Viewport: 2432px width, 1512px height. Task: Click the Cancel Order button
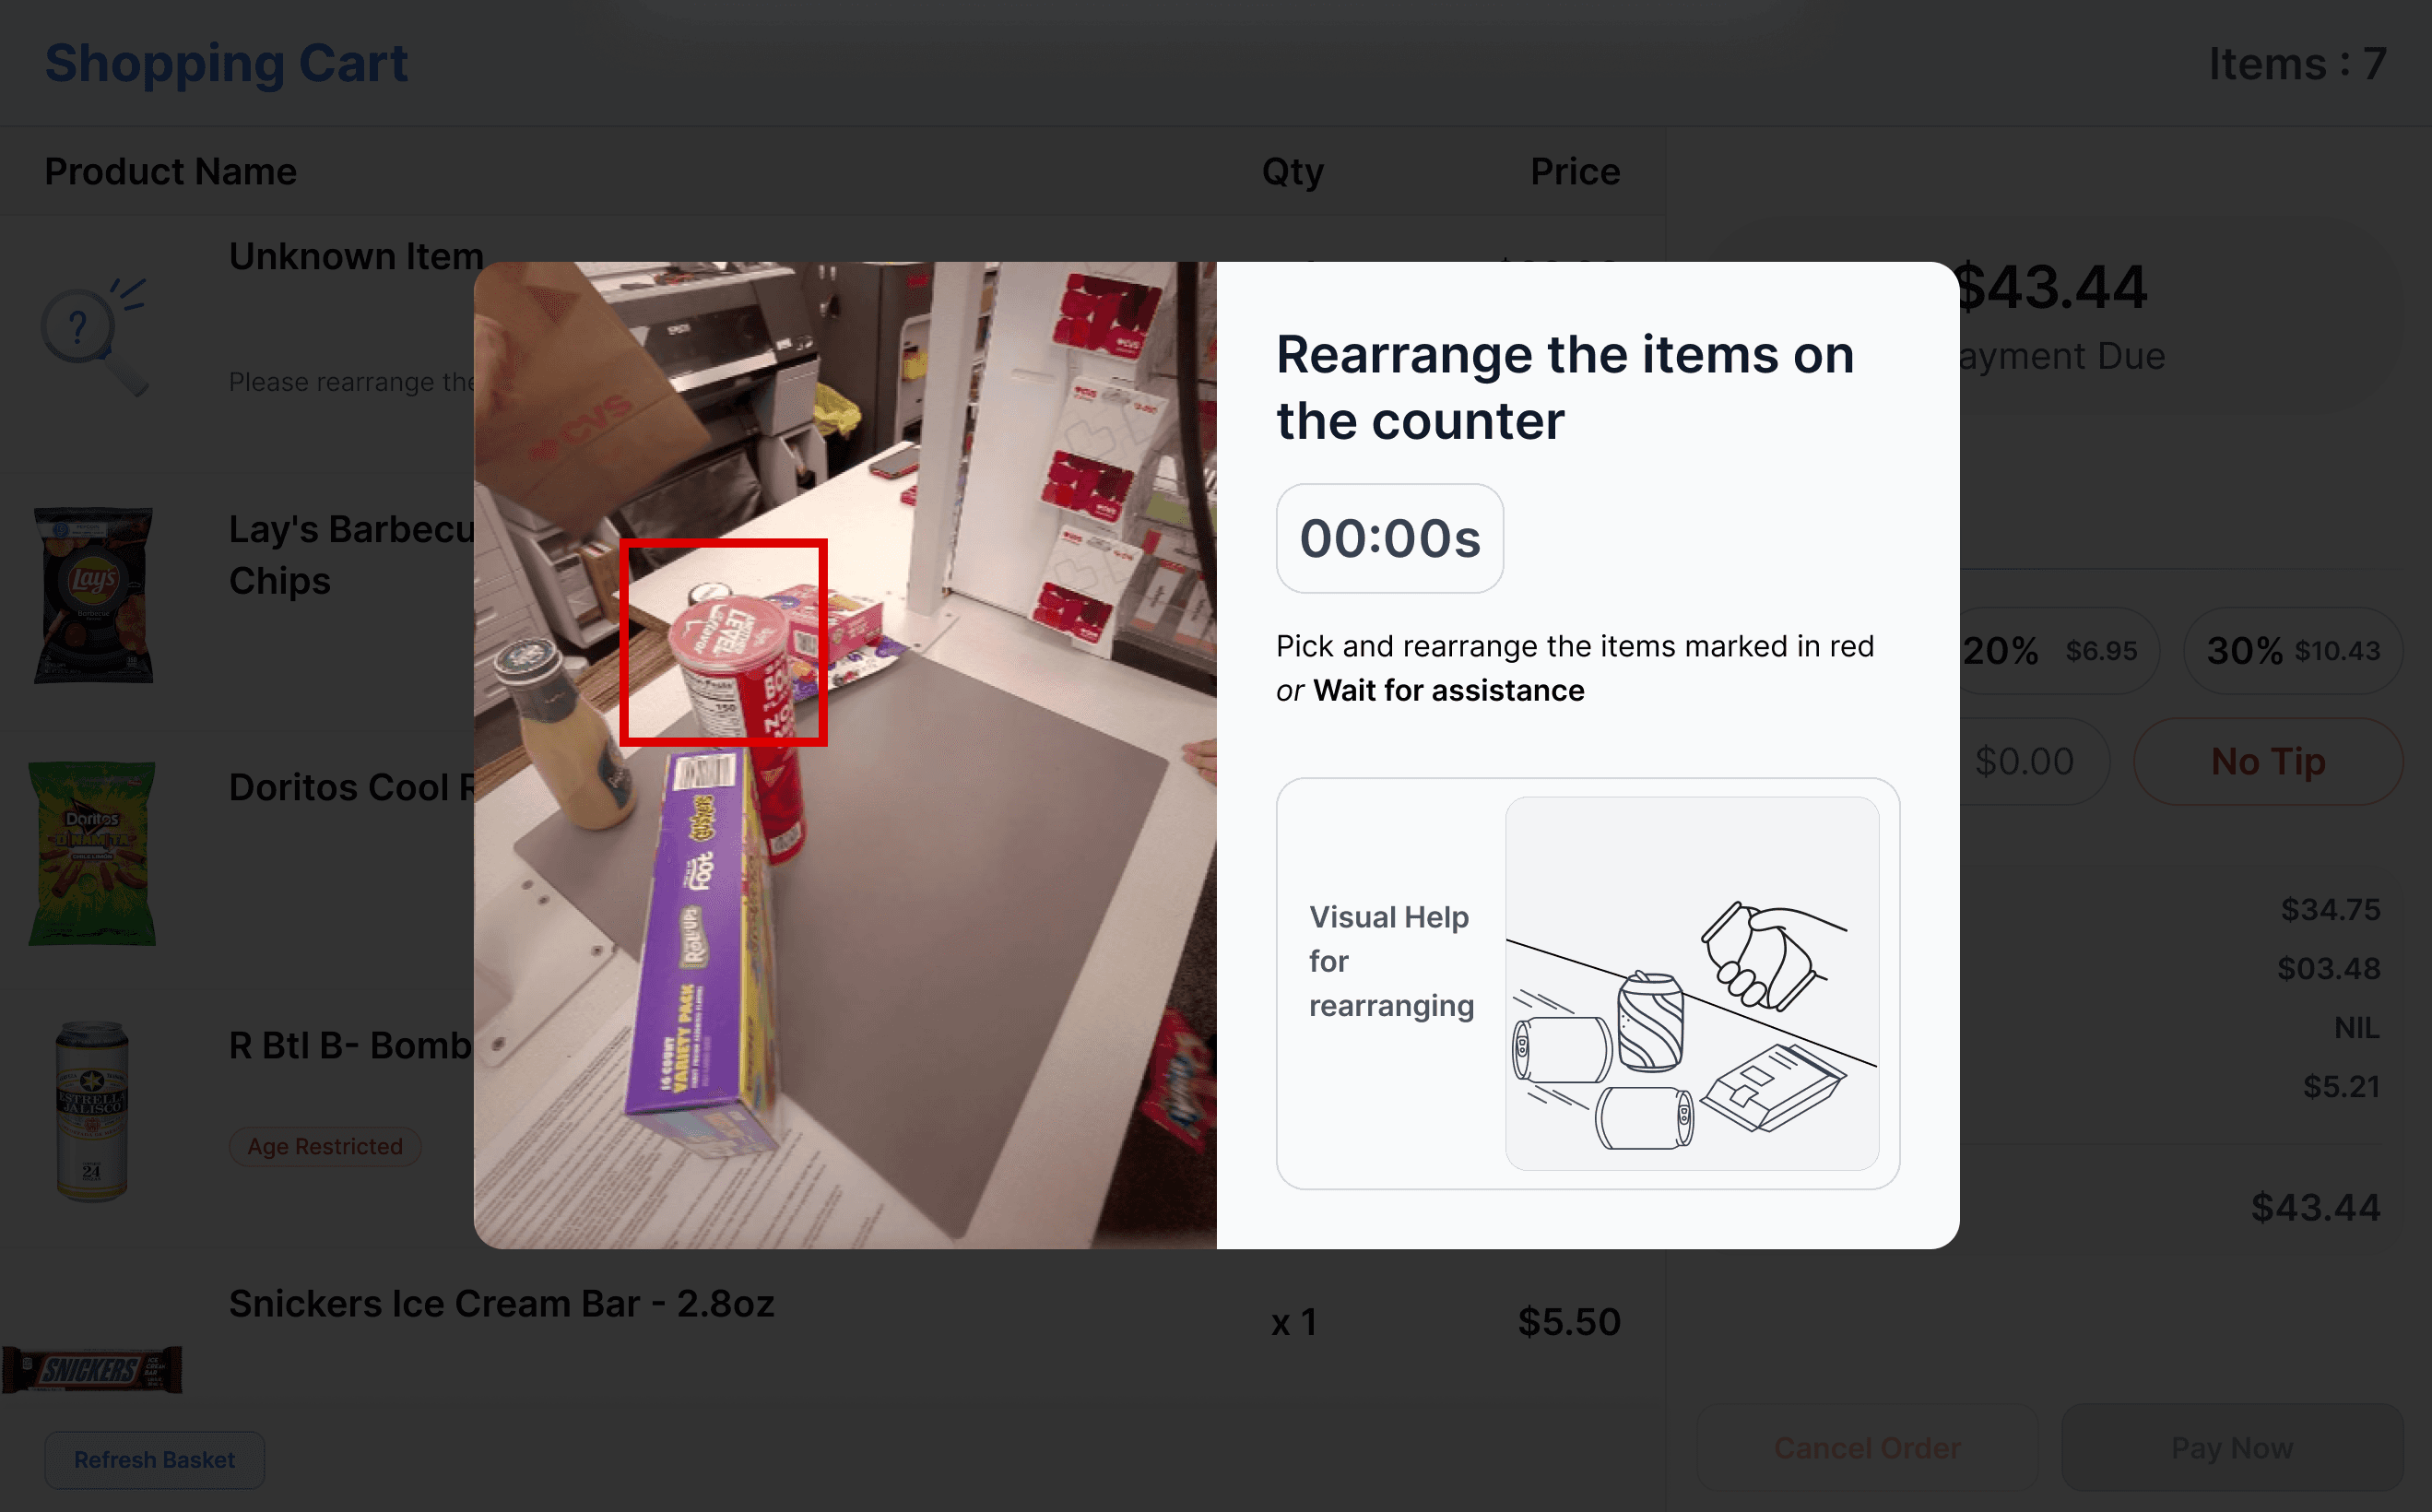1867,1448
